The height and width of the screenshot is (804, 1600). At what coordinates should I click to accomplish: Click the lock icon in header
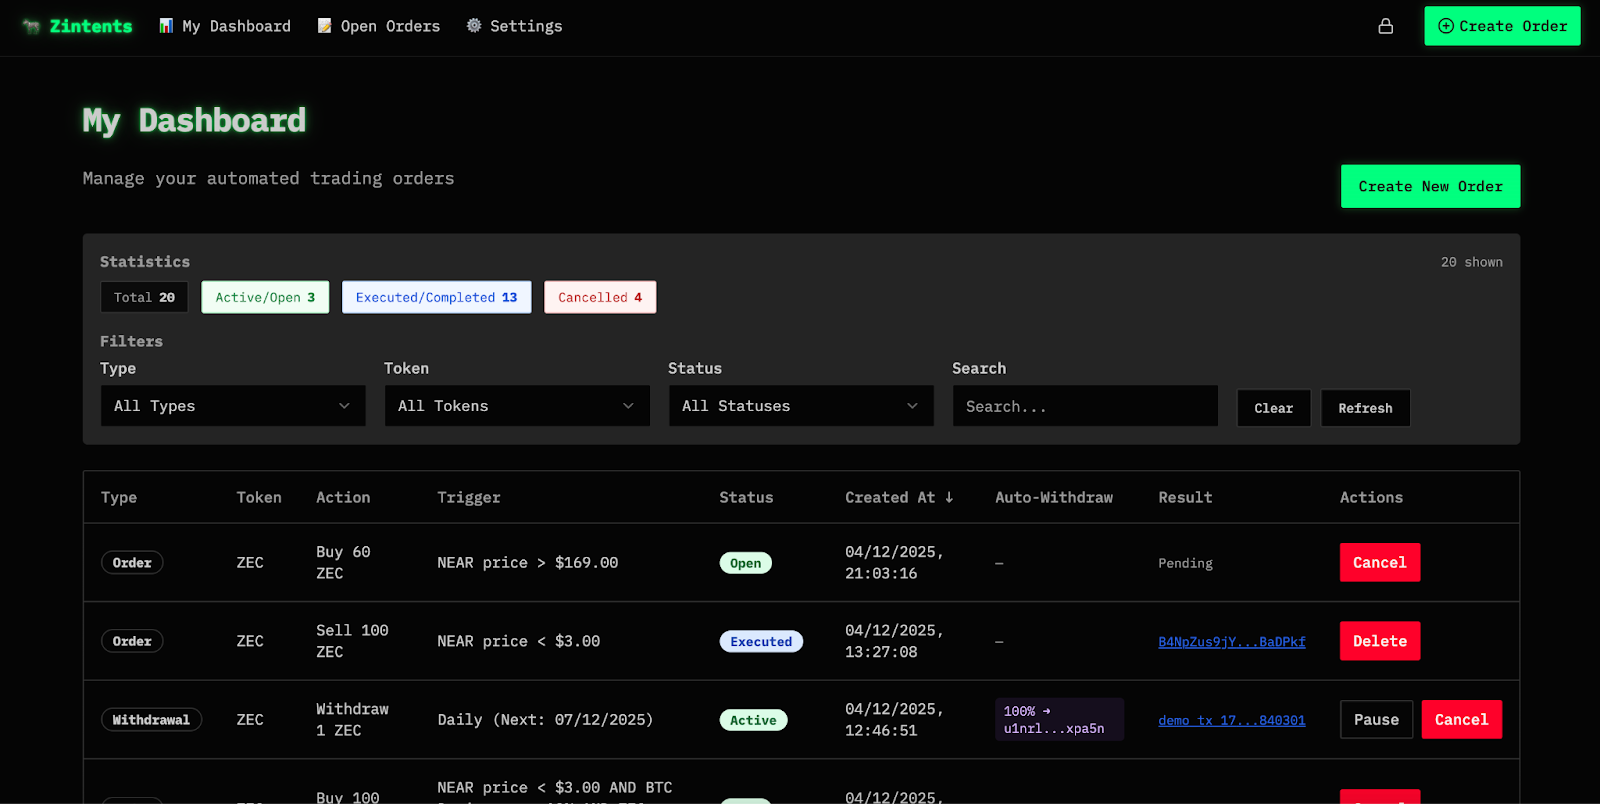(x=1385, y=26)
